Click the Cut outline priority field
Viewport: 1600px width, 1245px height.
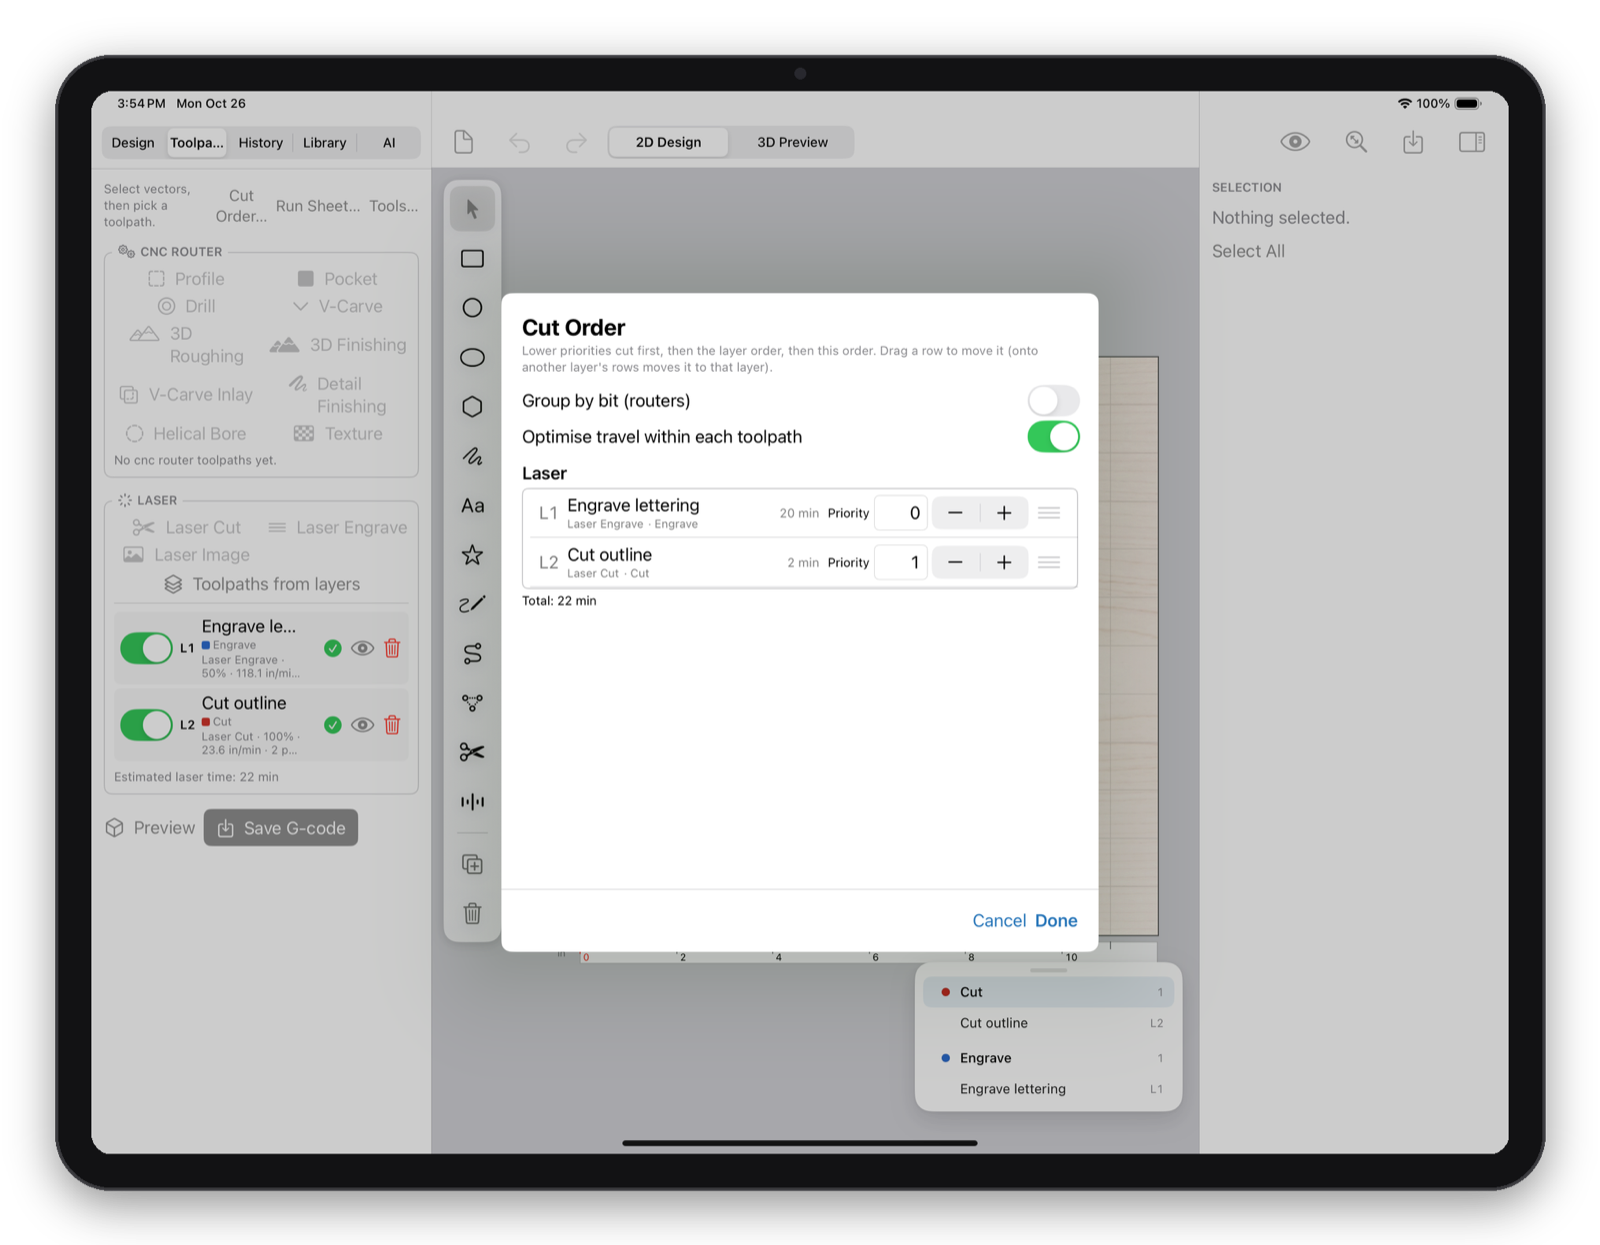(x=901, y=563)
